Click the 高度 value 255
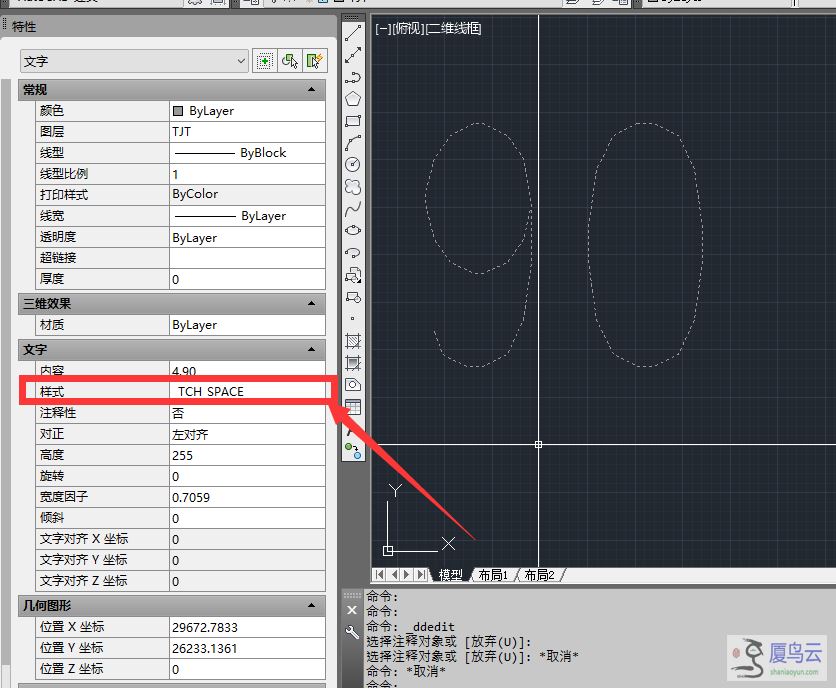 pos(247,455)
